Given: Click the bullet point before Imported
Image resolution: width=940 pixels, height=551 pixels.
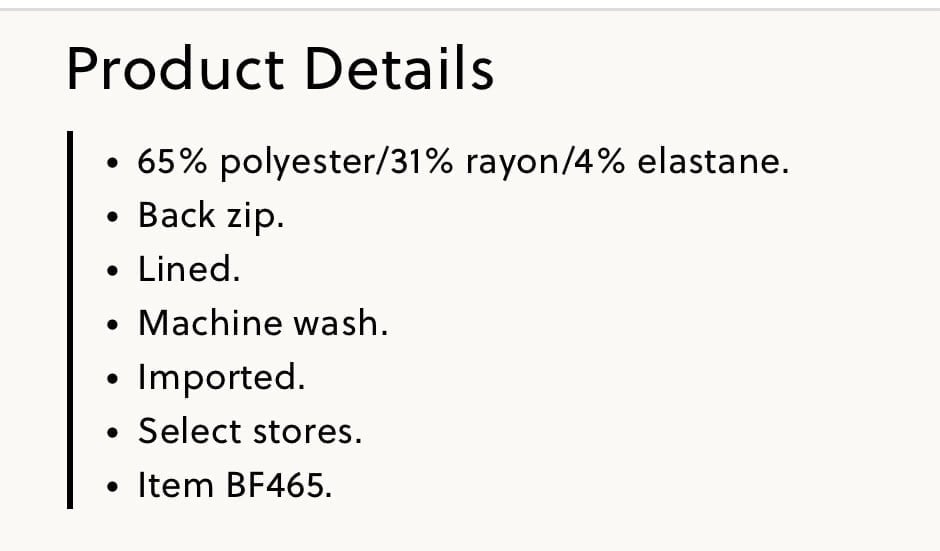Looking at the screenshot, I should point(112,379).
